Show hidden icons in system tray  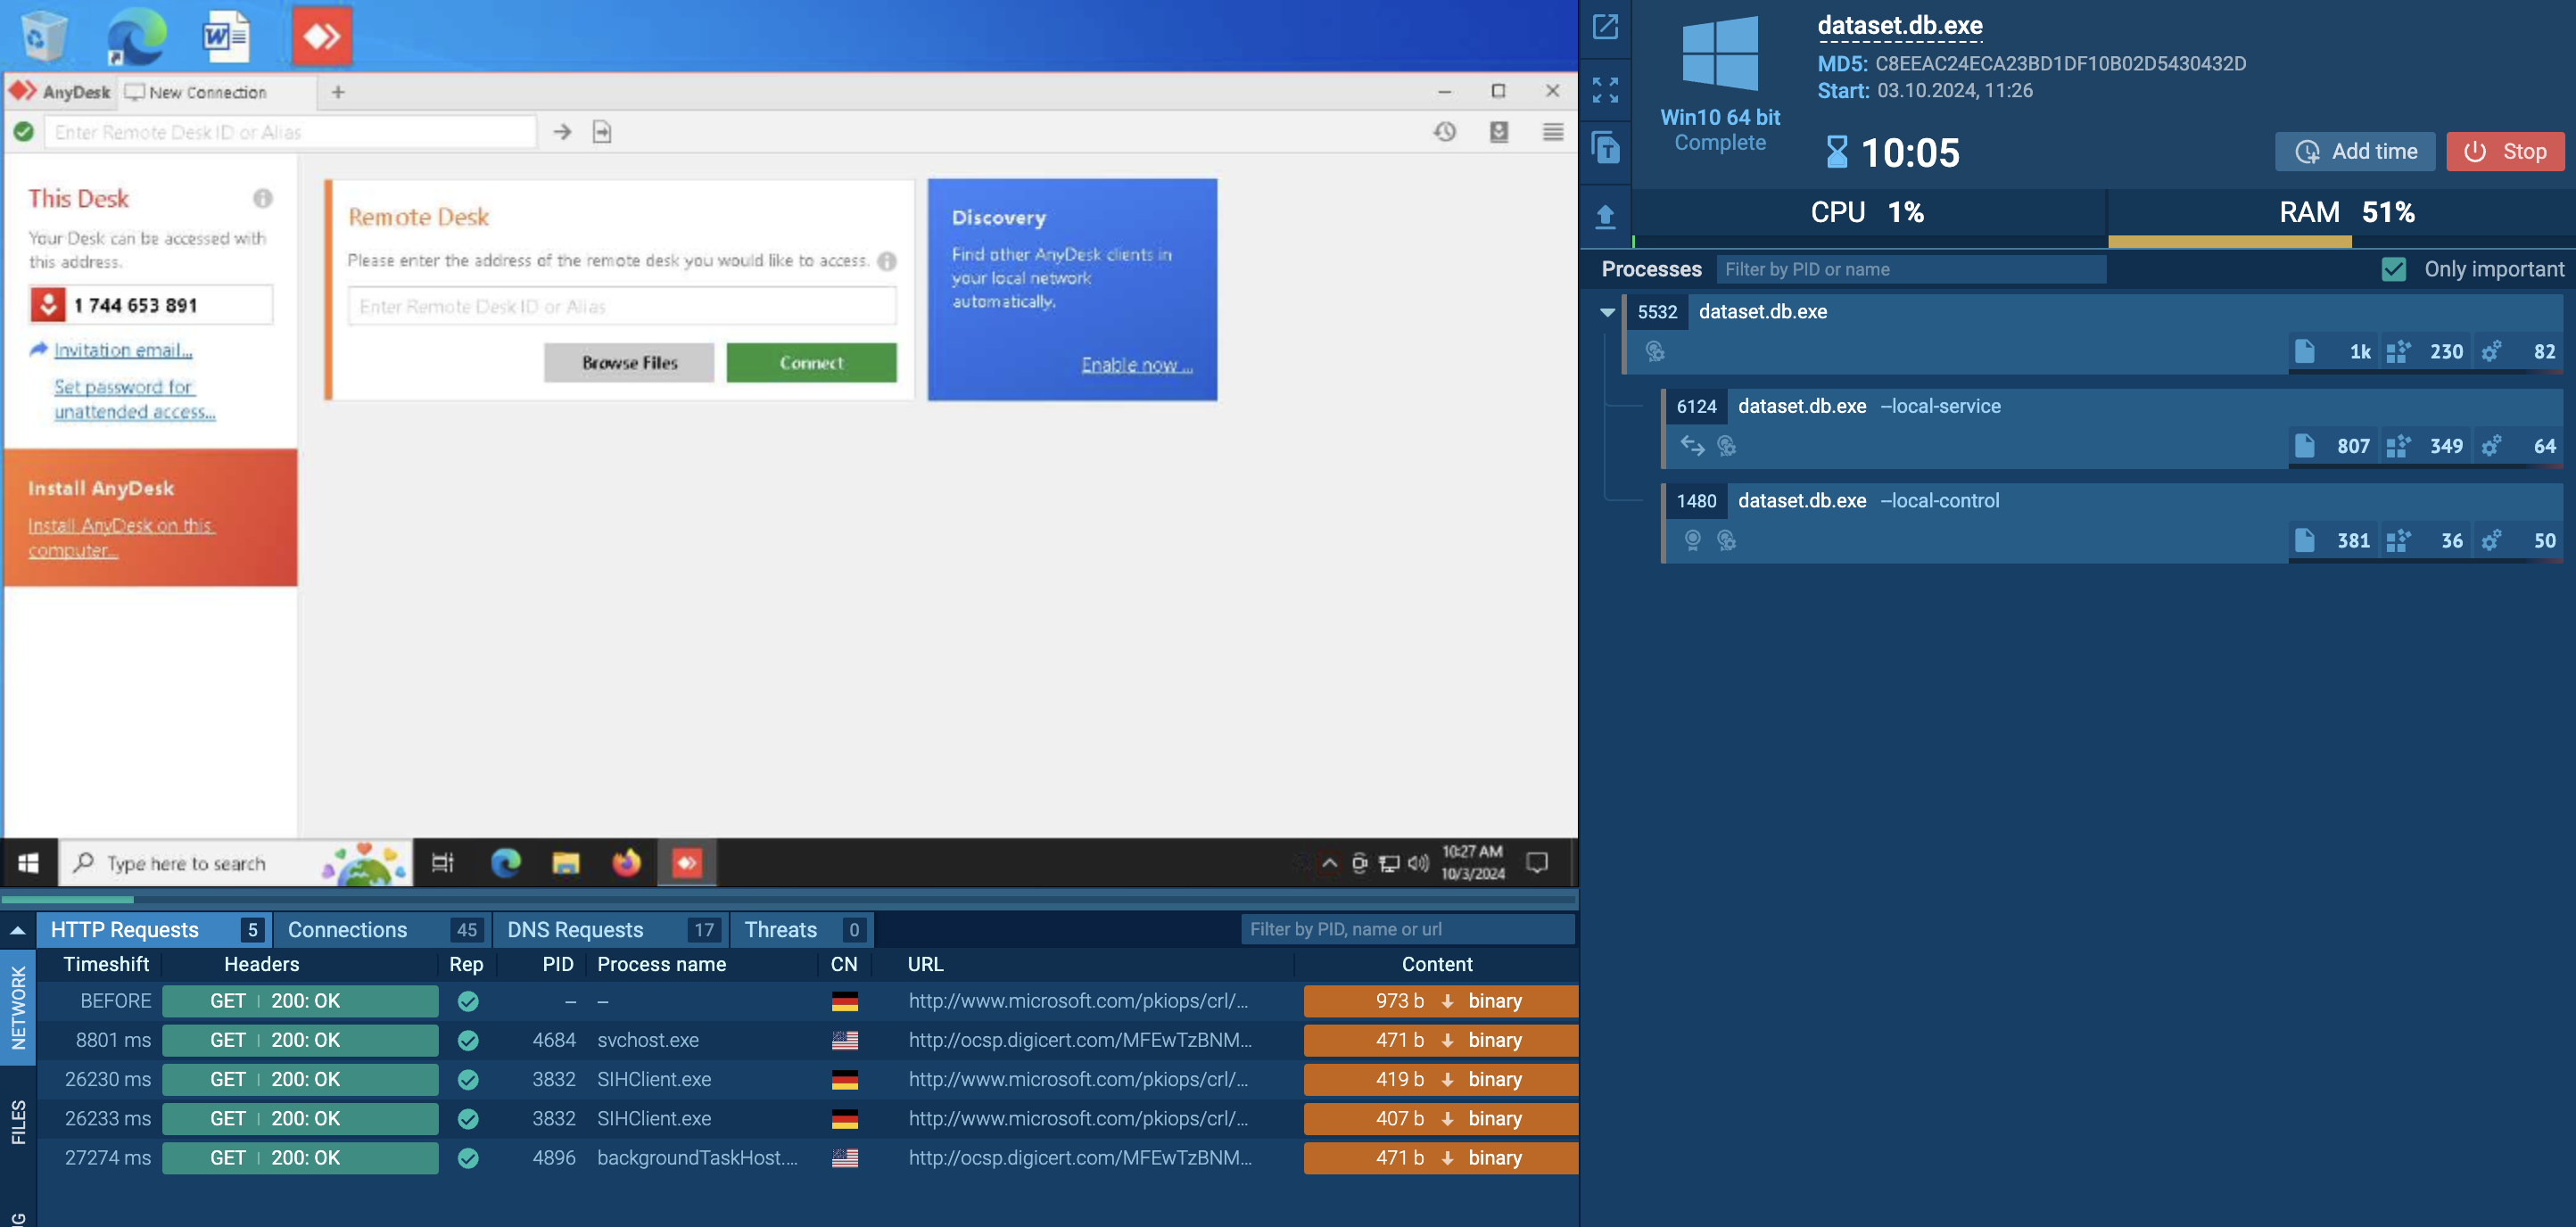coord(1329,863)
